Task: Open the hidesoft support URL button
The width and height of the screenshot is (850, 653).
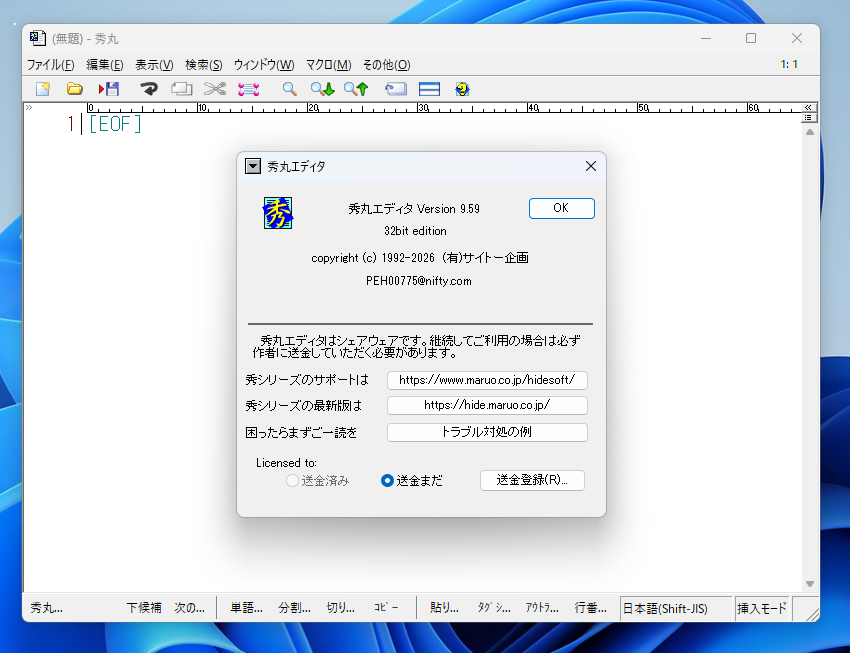Action: 487,380
